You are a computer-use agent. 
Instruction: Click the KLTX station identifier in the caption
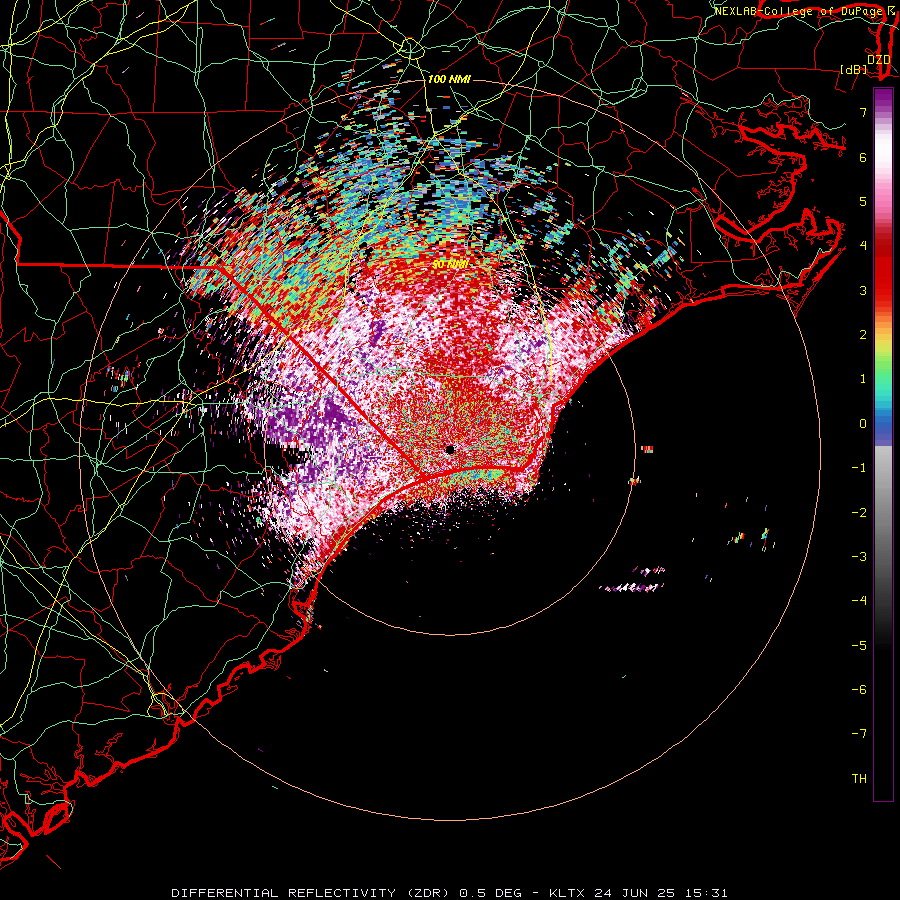(567, 893)
